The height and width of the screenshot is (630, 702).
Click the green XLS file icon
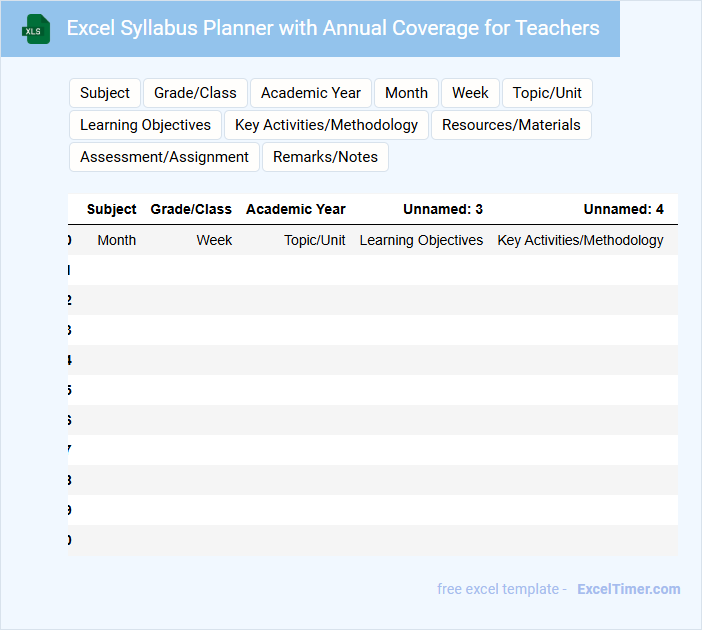tap(36, 29)
